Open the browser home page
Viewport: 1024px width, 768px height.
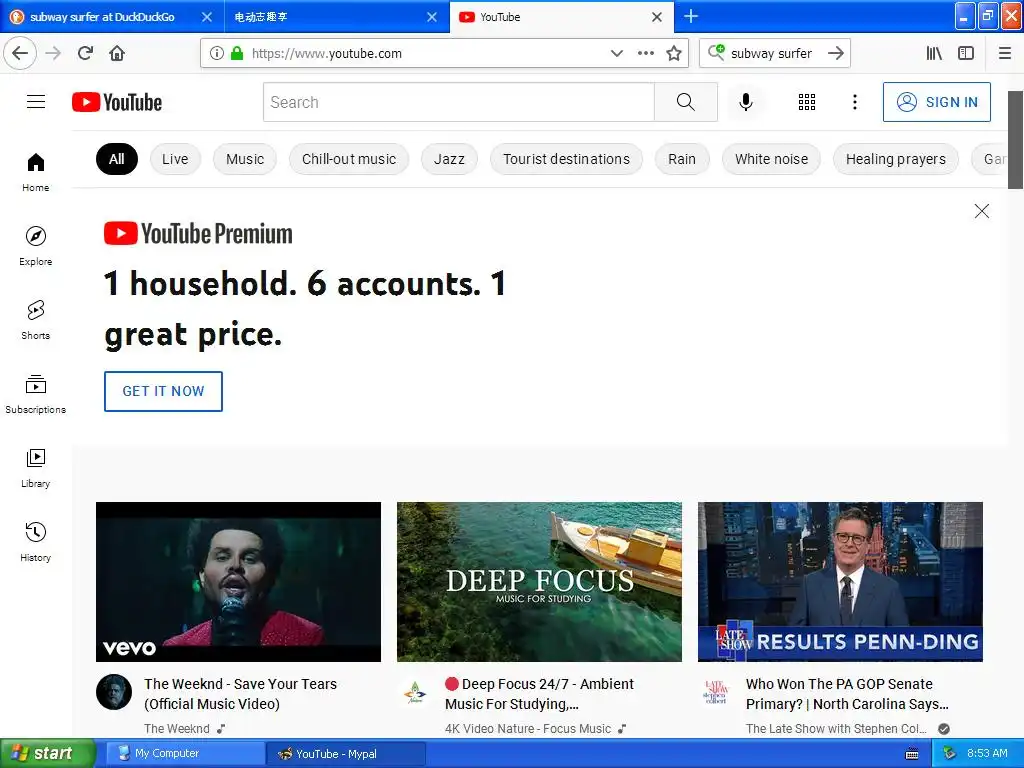[117, 53]
